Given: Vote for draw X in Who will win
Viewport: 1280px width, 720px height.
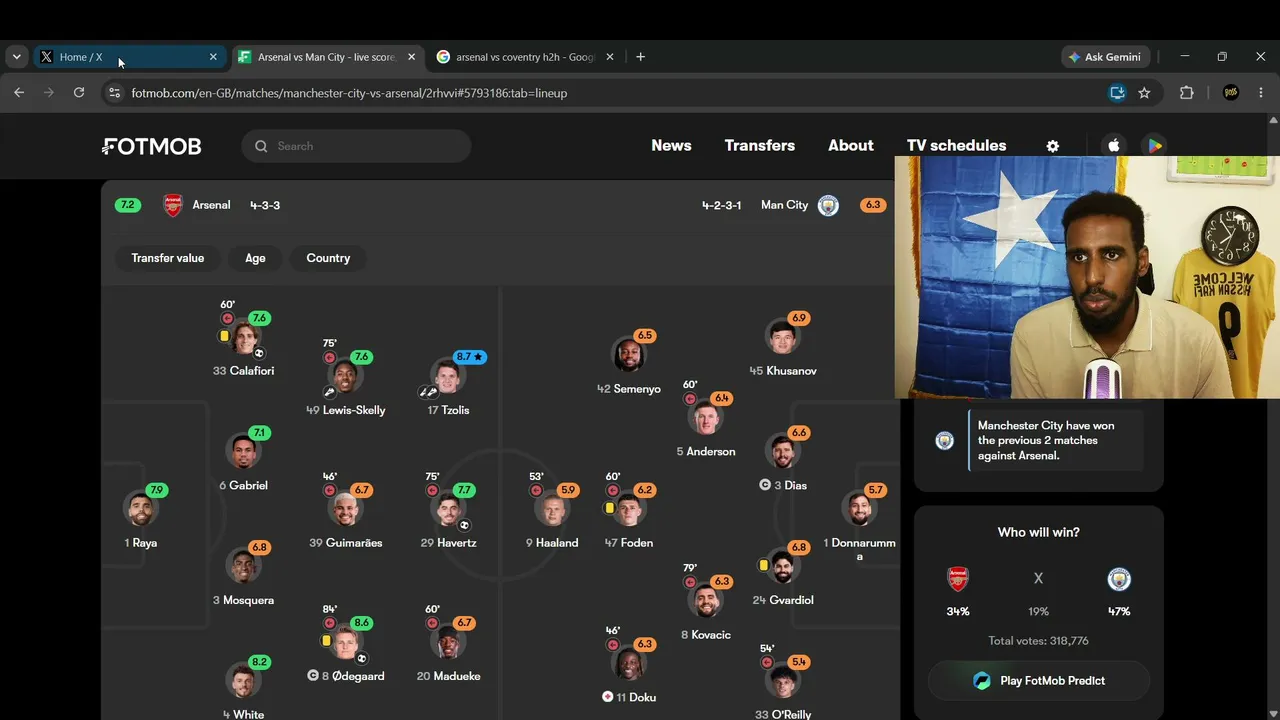Looking at the screenshot, I should pyautogui.click(x=1038, y=579).
